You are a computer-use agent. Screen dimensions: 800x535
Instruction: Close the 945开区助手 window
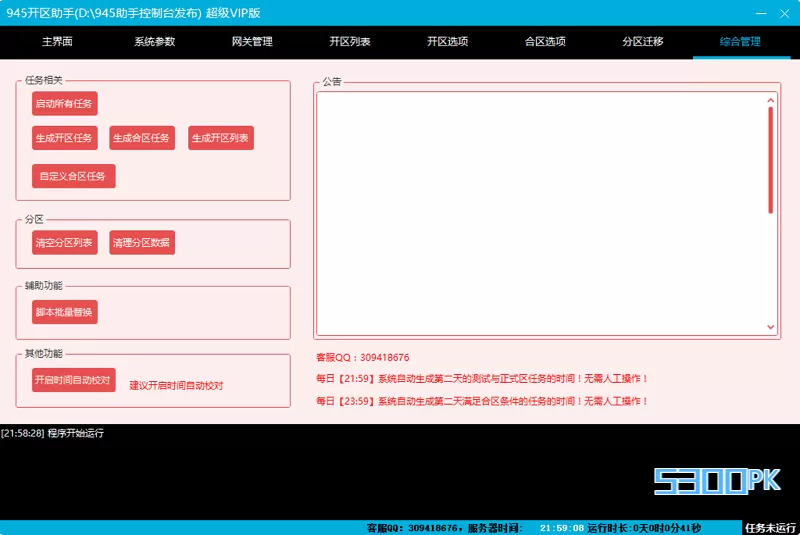click(x=785, y=13)
